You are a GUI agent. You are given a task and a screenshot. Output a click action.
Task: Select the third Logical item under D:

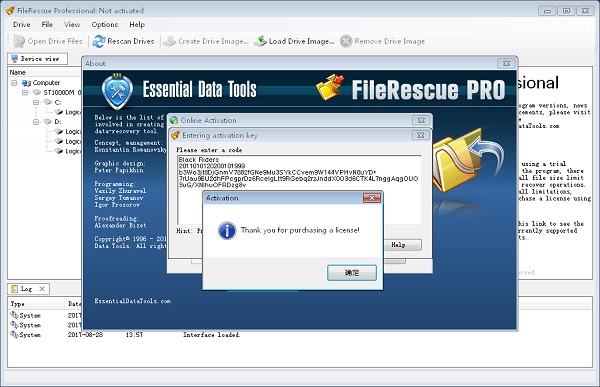click(72, 151)
